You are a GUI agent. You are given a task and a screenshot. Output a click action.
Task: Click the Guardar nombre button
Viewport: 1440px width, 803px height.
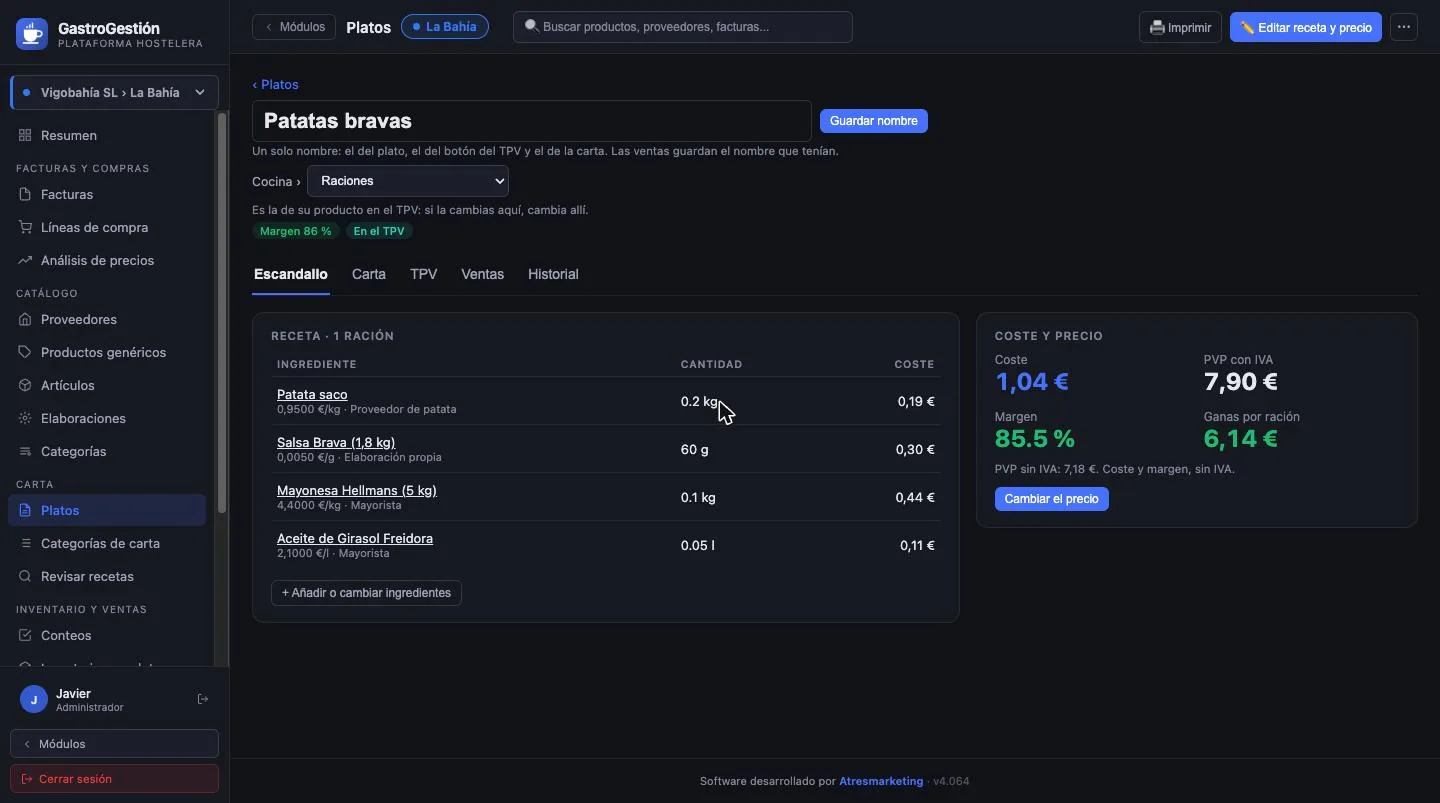[x=874, y=121]
